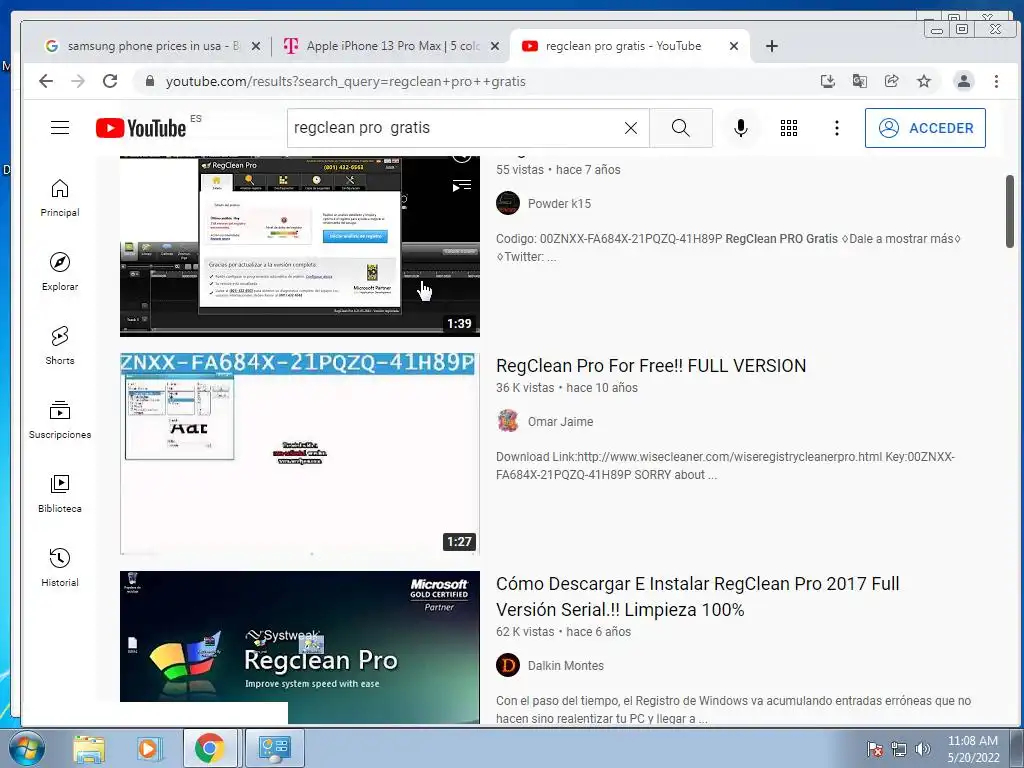The height and width of the screenshot is (768, 1024).
Task: Bookmark this page with the star icon
Action: click(x=923, y=81)
